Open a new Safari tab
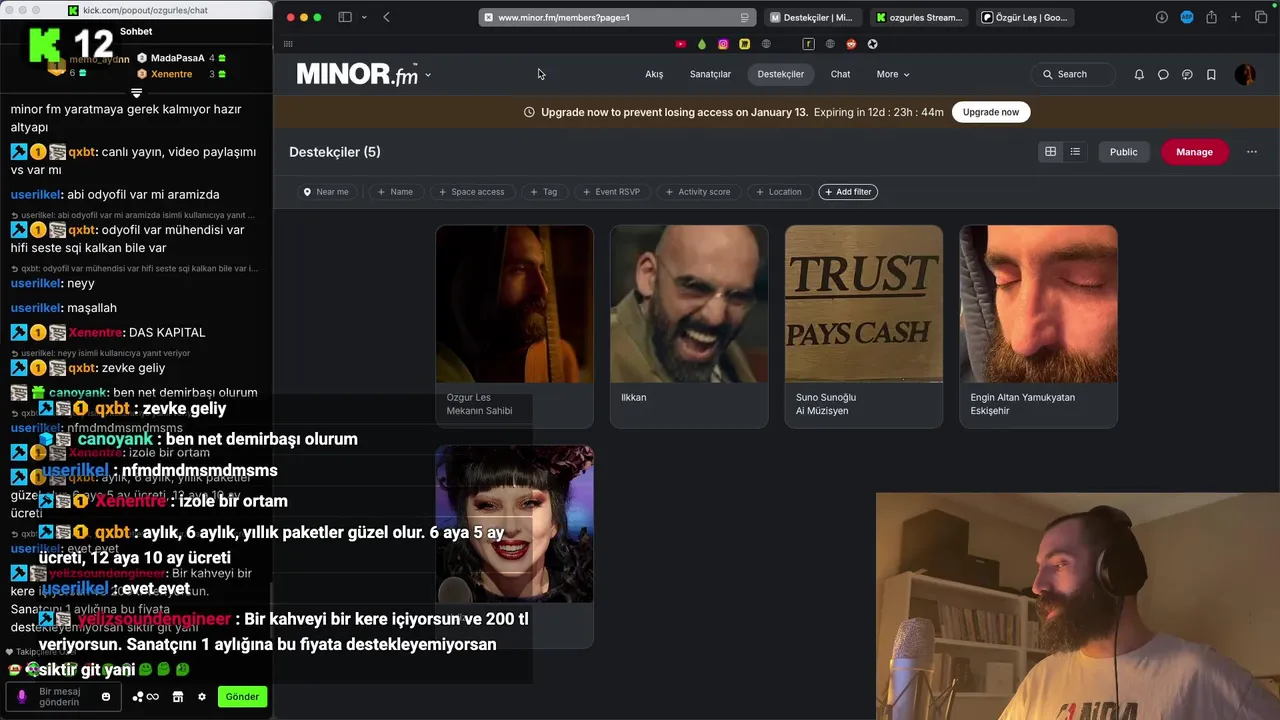The height and width of the screenshot is (720, 1280). pos(1236,17)
